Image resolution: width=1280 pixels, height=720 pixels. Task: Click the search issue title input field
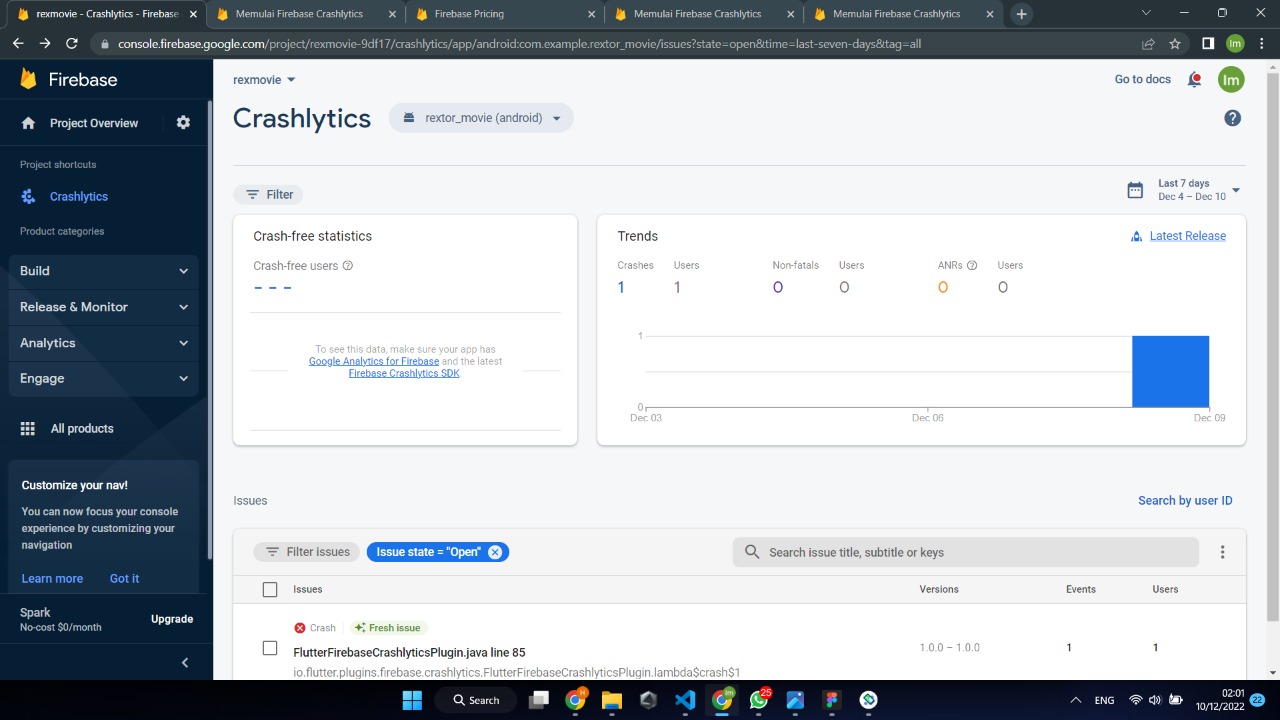tap(966, 552)
